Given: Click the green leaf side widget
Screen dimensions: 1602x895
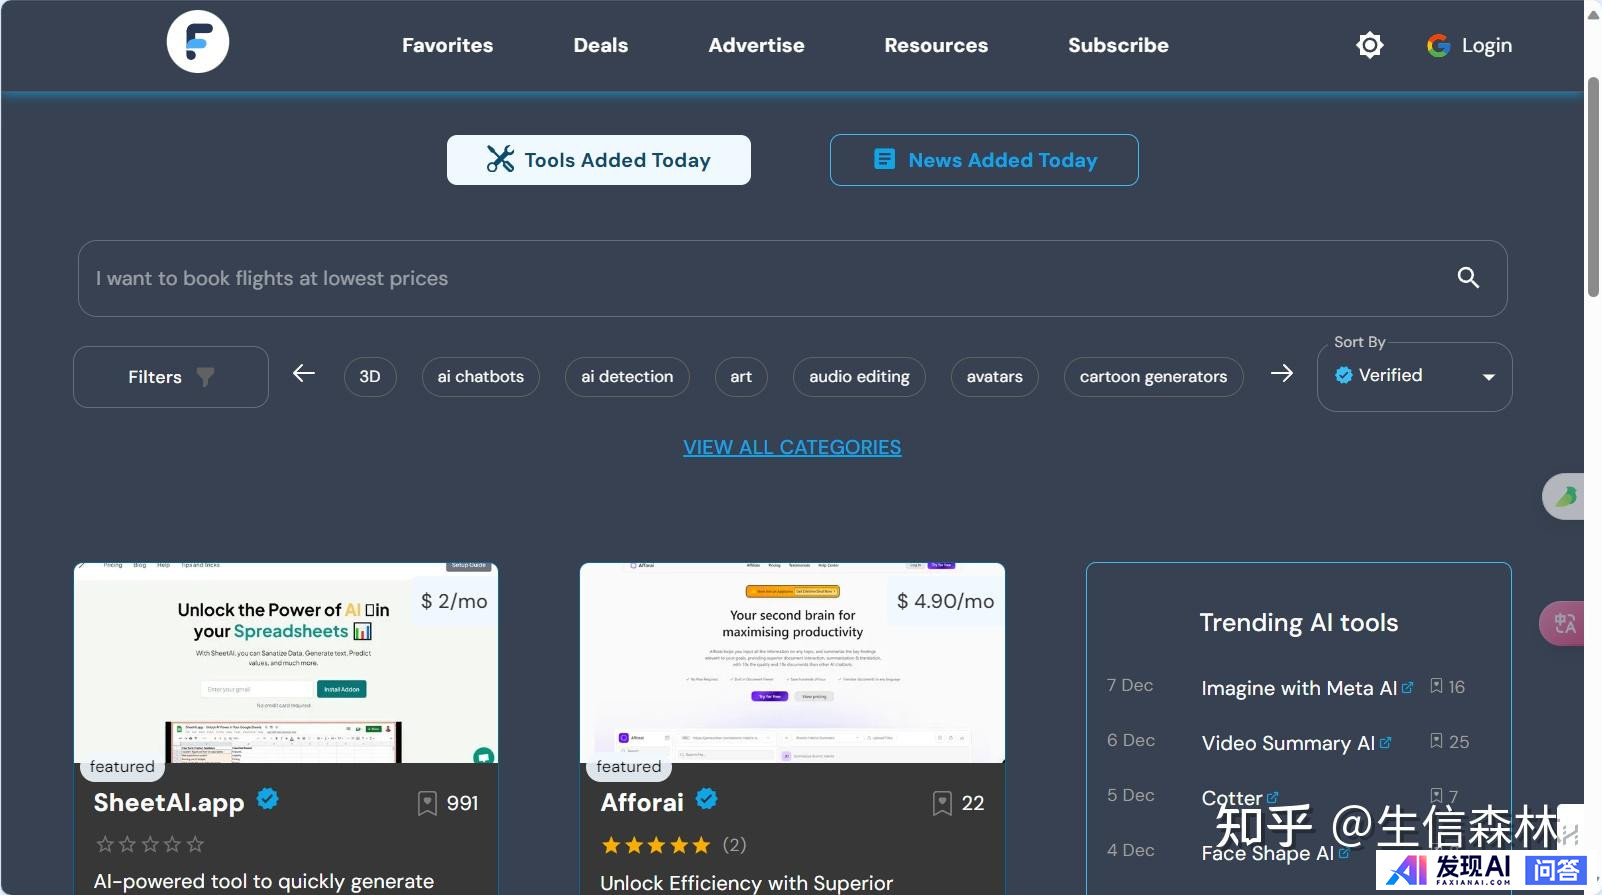Looking at the screenshot, I should point(1566,496).
